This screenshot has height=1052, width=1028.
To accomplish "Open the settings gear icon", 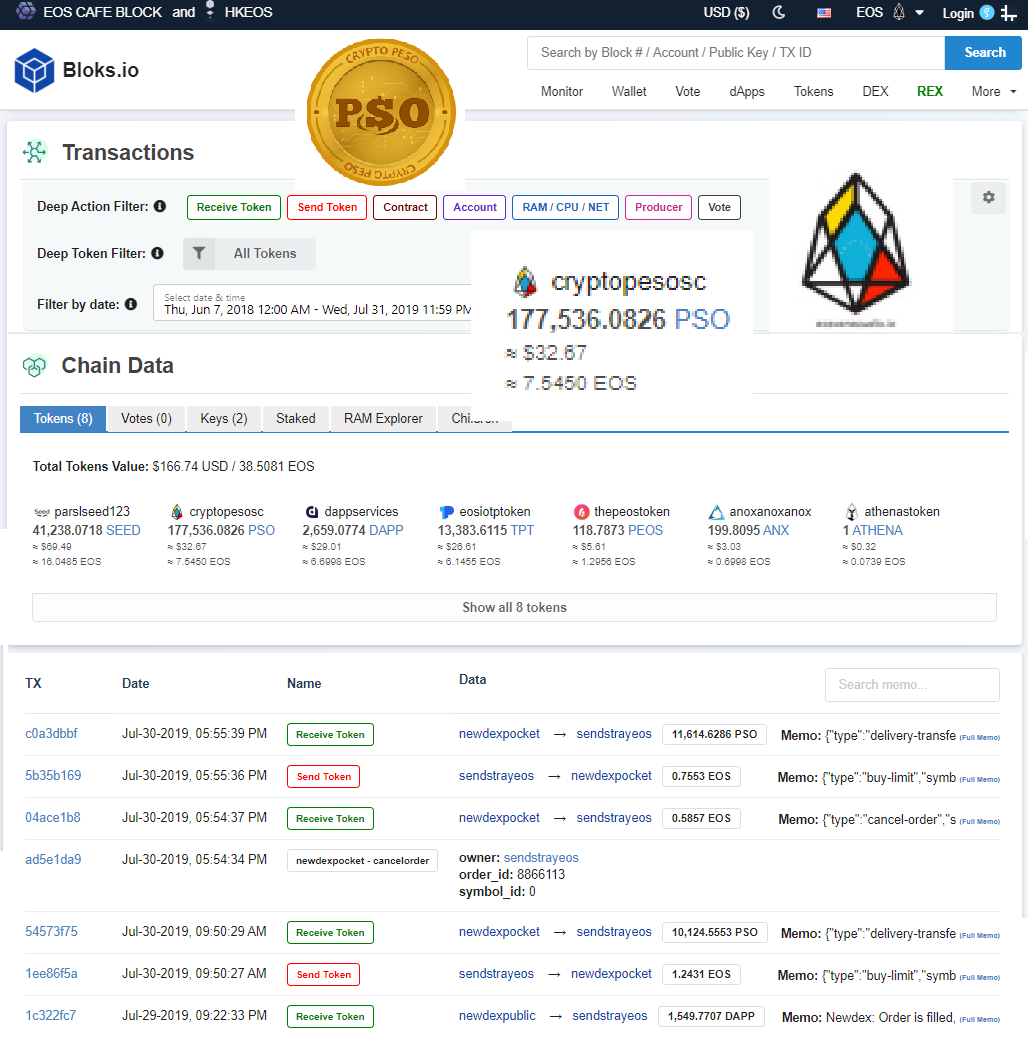I will tap(988, 198).
